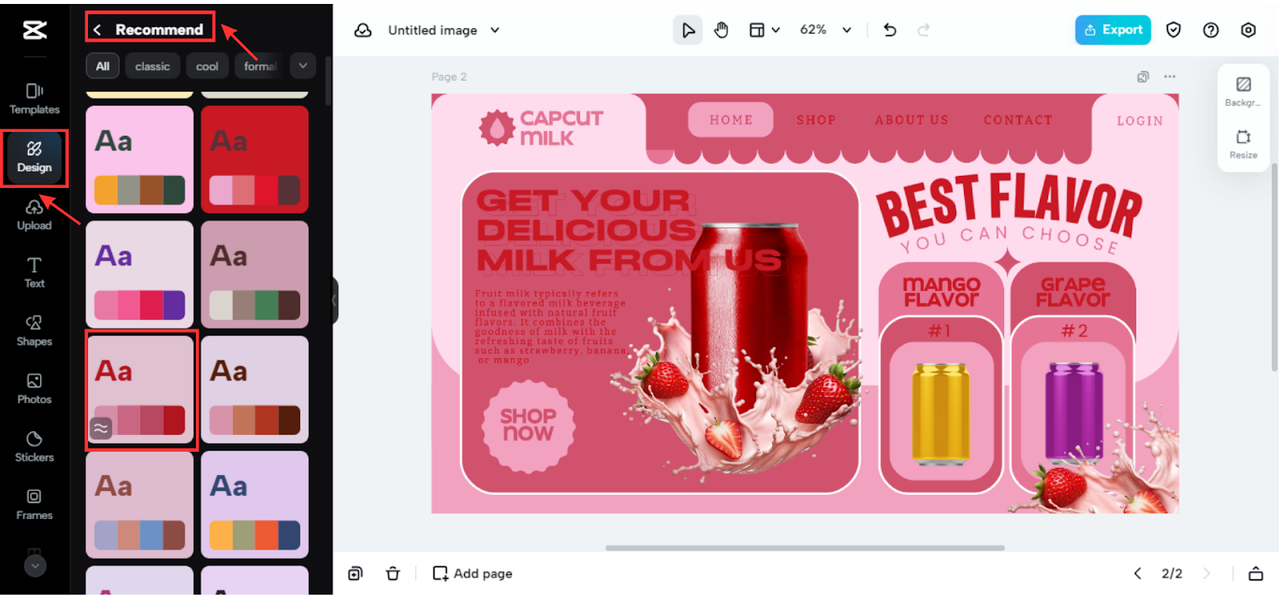
Task: Open the Shapes panel
Action: click(x=34, y=330)
